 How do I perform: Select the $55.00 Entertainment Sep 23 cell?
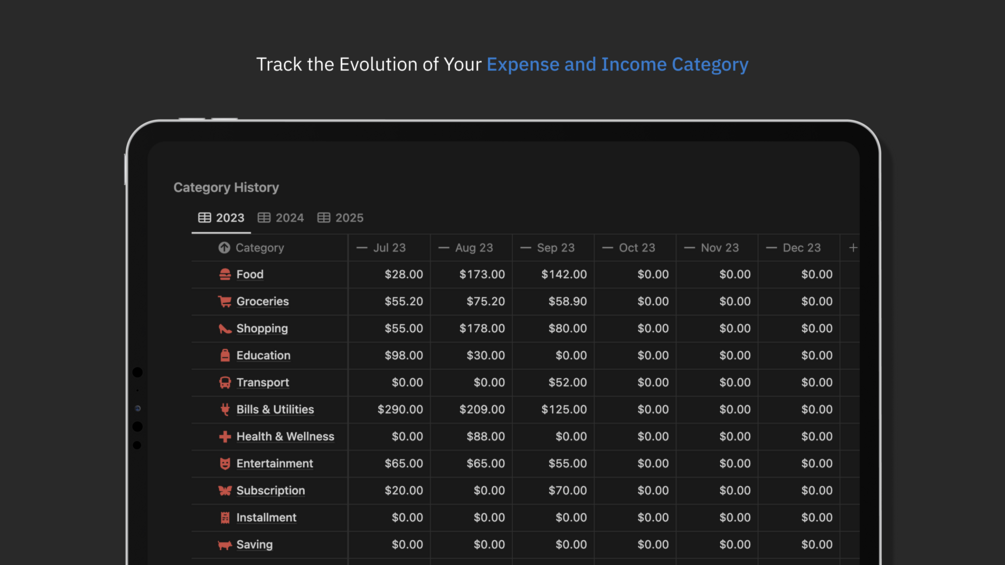(x=553, y=463)
